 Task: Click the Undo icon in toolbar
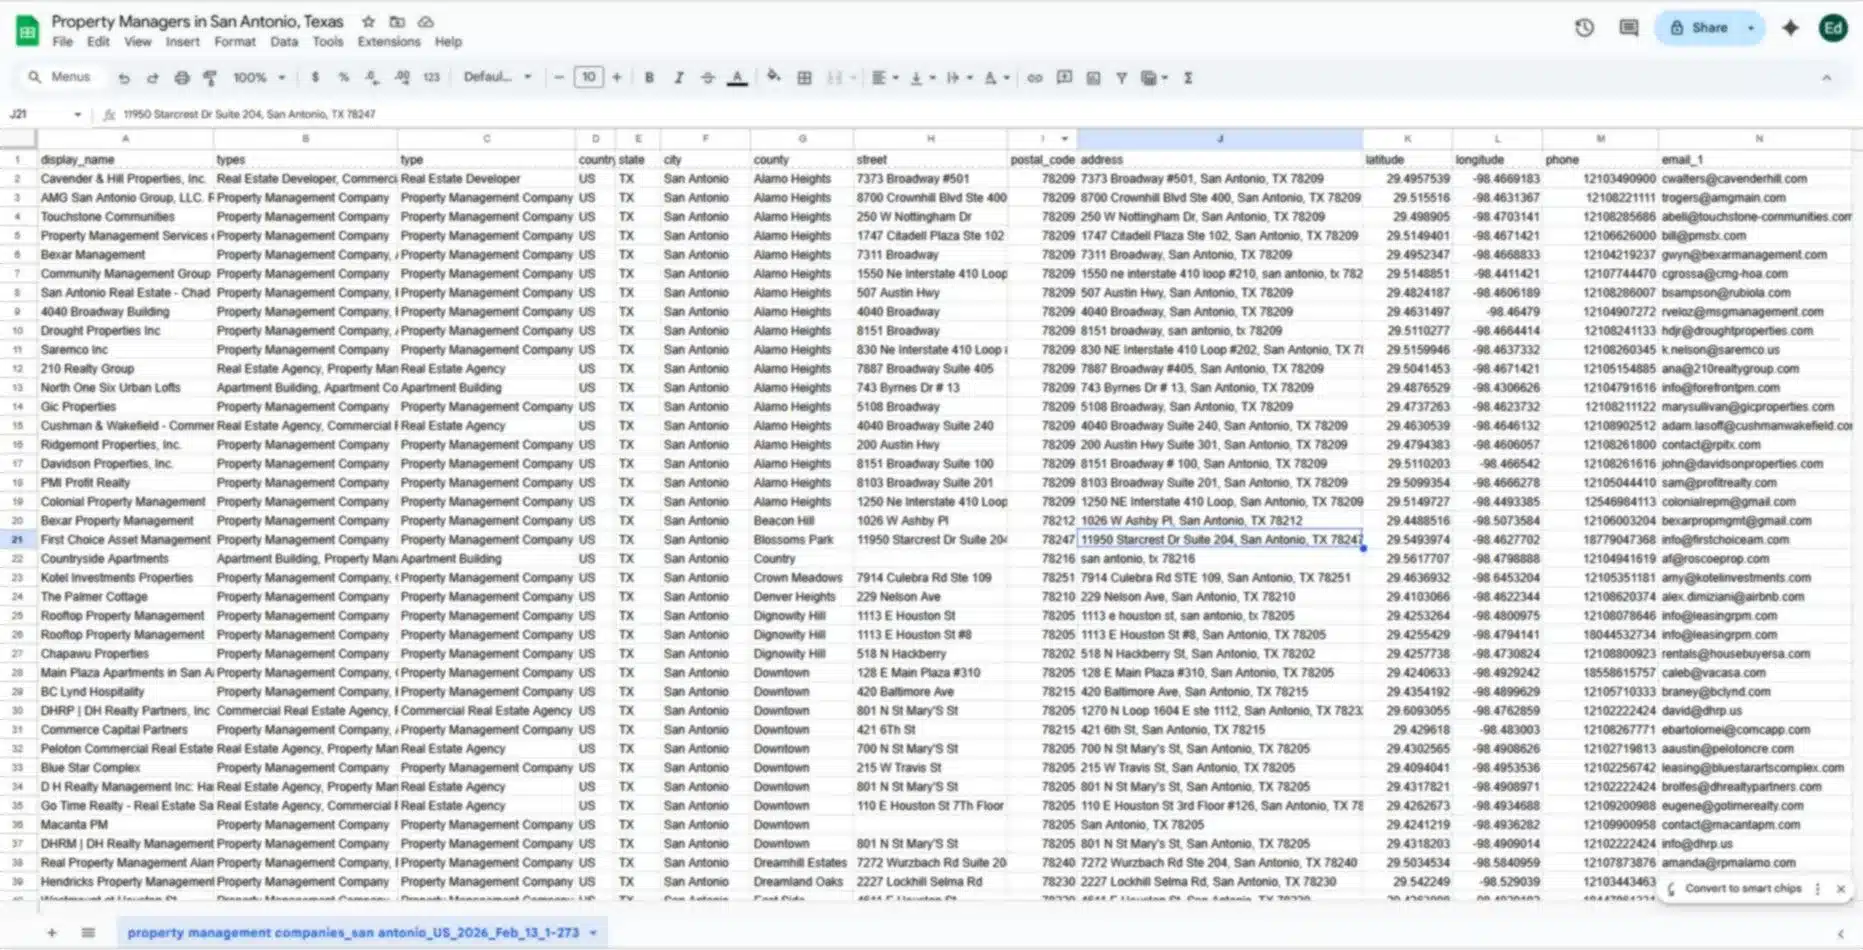[x=124, y=78]
